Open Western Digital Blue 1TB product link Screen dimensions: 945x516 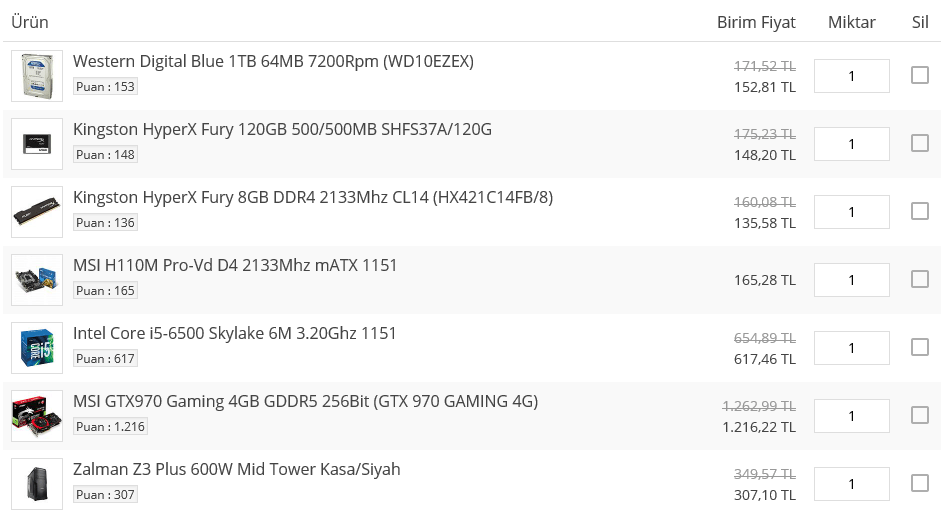pos(273,61)
